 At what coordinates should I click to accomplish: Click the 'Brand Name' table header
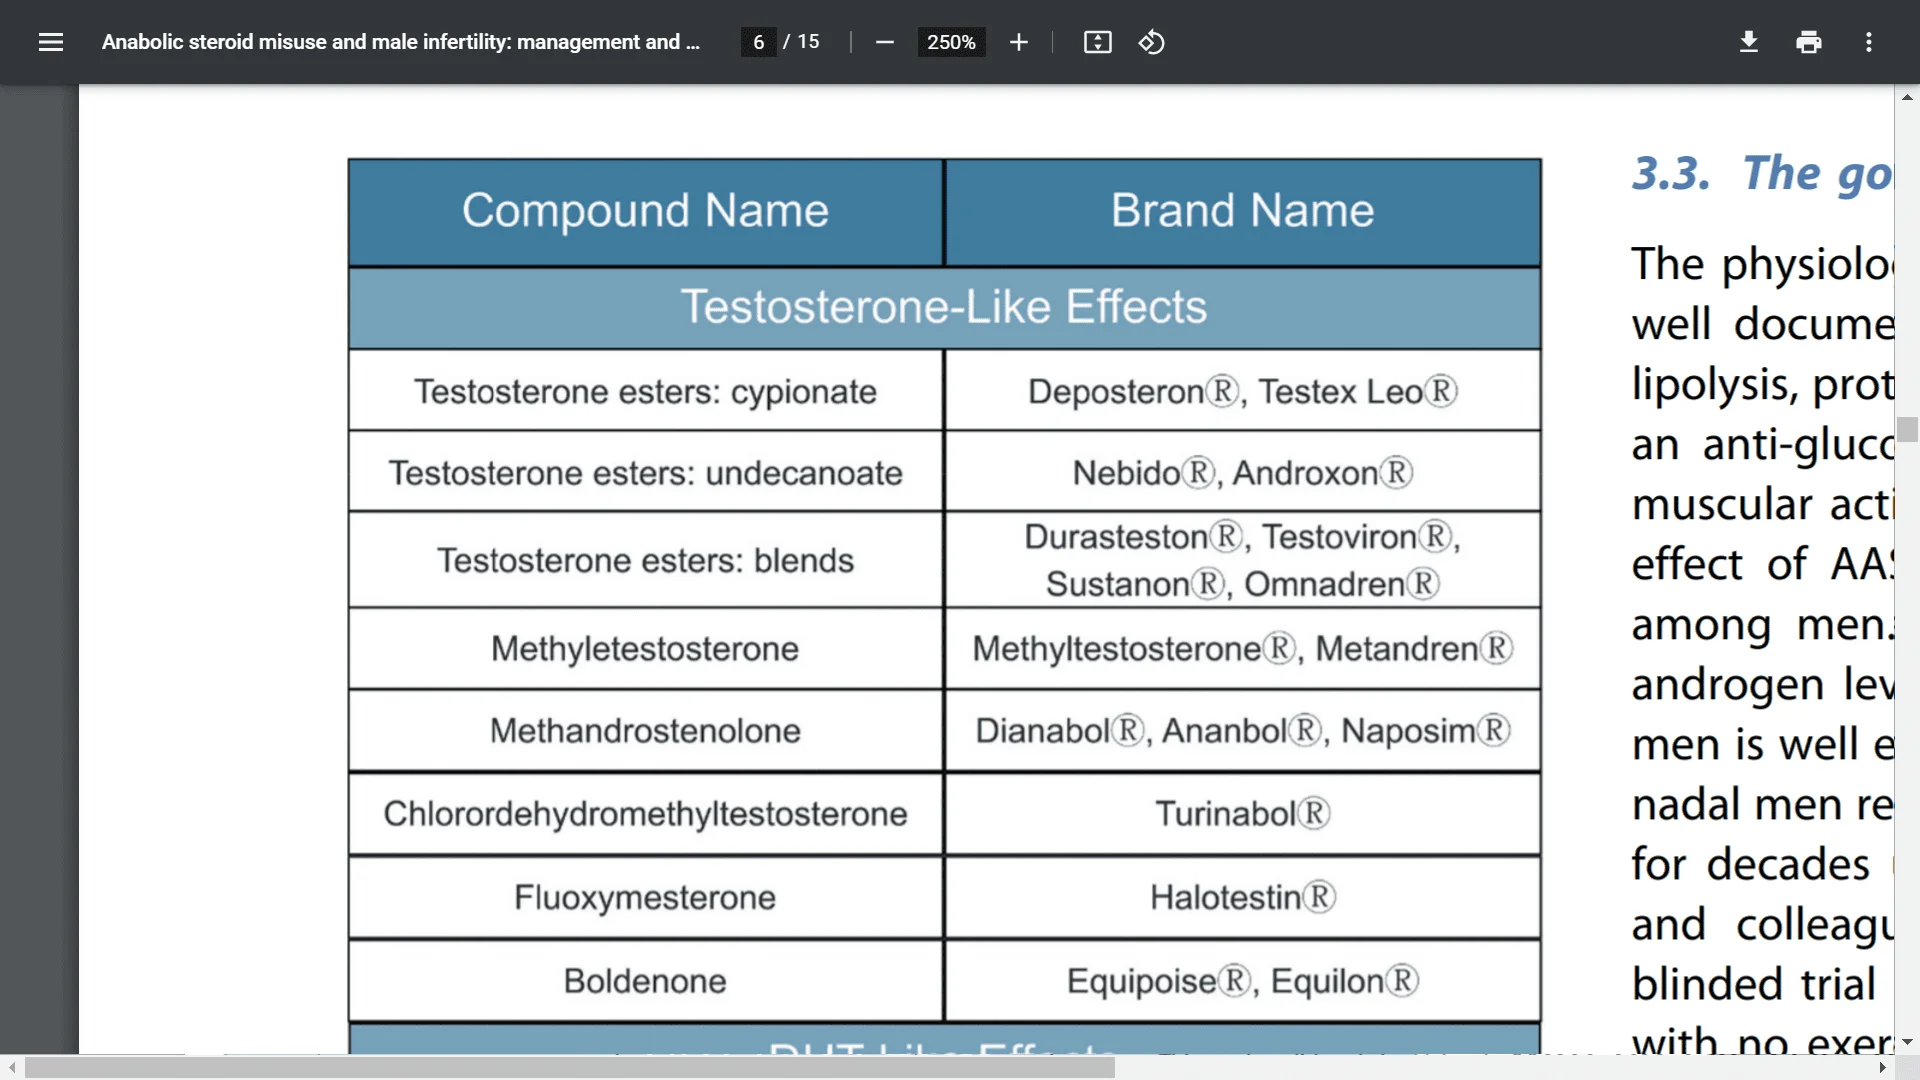point(1242,212)
